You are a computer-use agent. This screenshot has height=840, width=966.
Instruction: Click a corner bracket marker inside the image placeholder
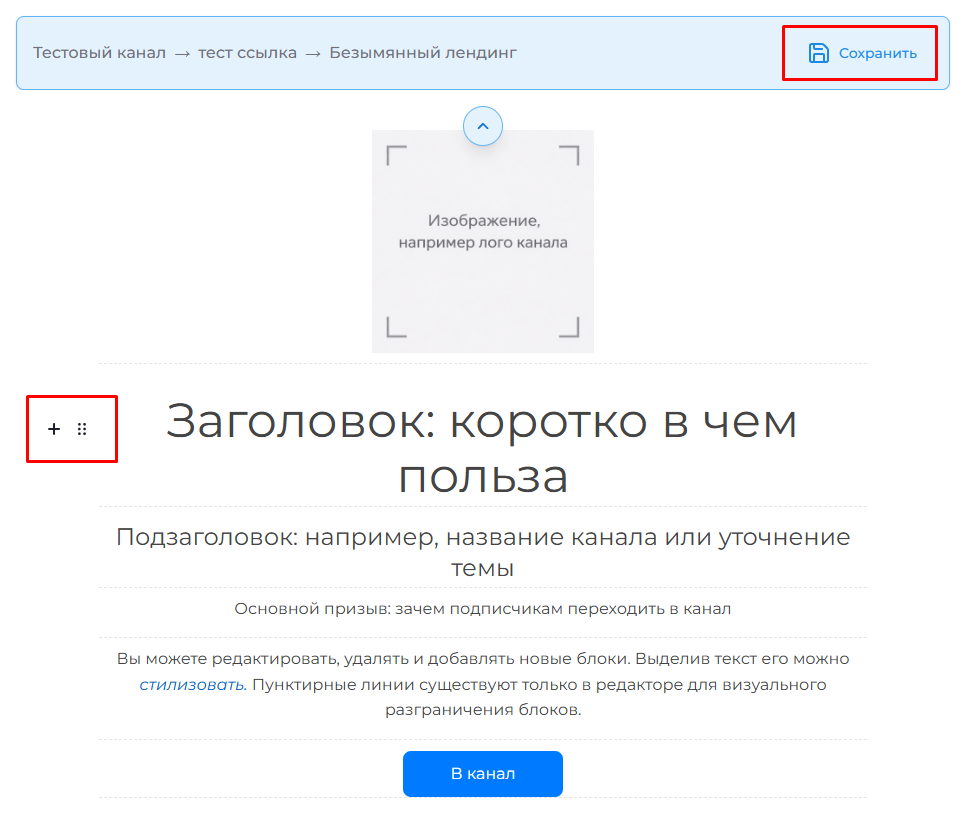tap(396, 152)
